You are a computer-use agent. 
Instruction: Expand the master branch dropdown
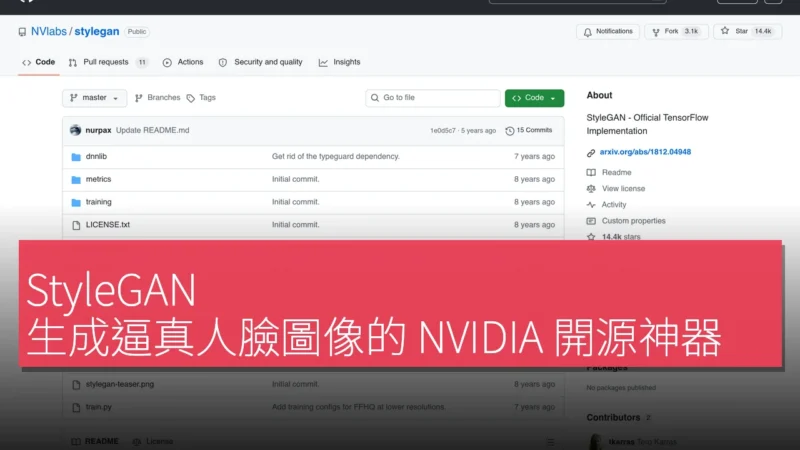pos(94,98)
